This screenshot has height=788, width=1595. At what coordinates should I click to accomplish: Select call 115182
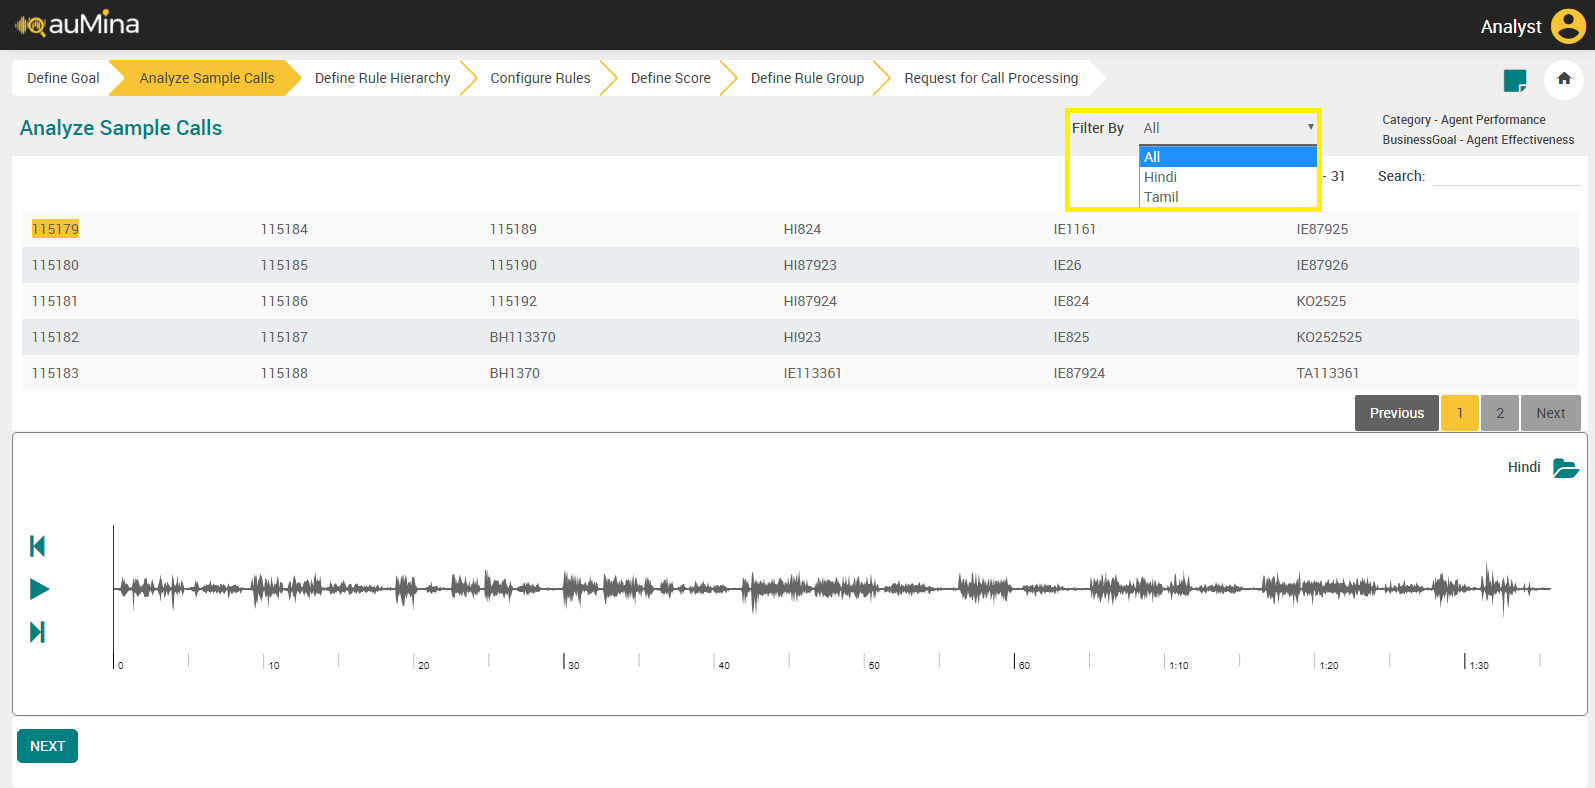click(x=55, y=337)
